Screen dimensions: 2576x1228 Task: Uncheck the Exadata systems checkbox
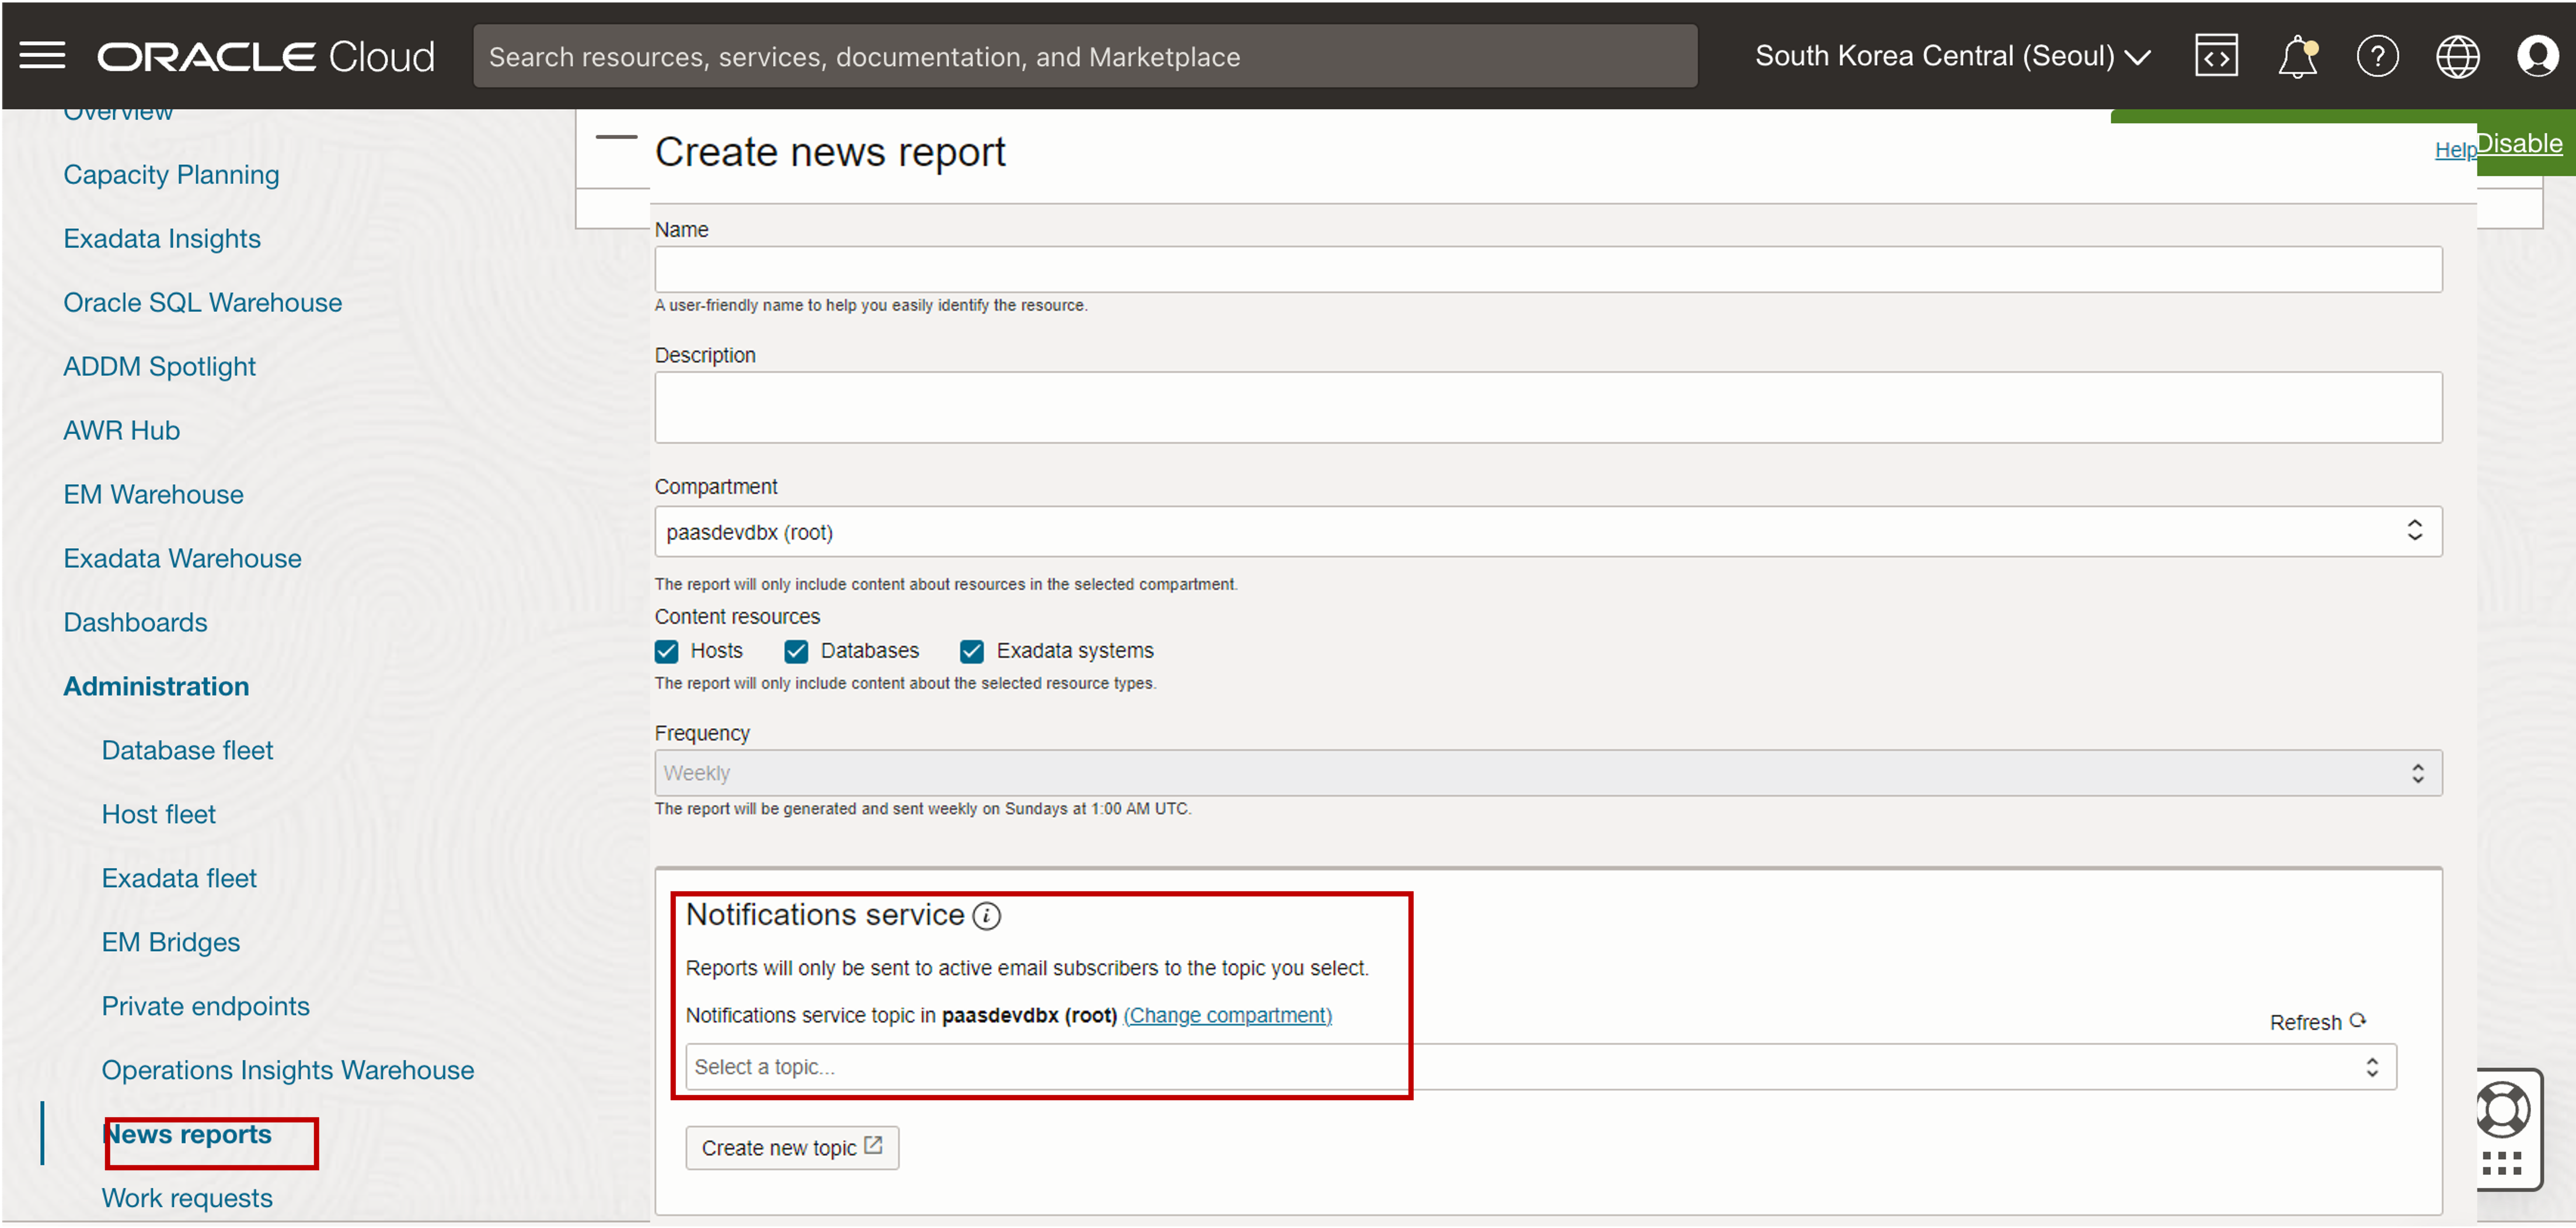tap(972, 652)
